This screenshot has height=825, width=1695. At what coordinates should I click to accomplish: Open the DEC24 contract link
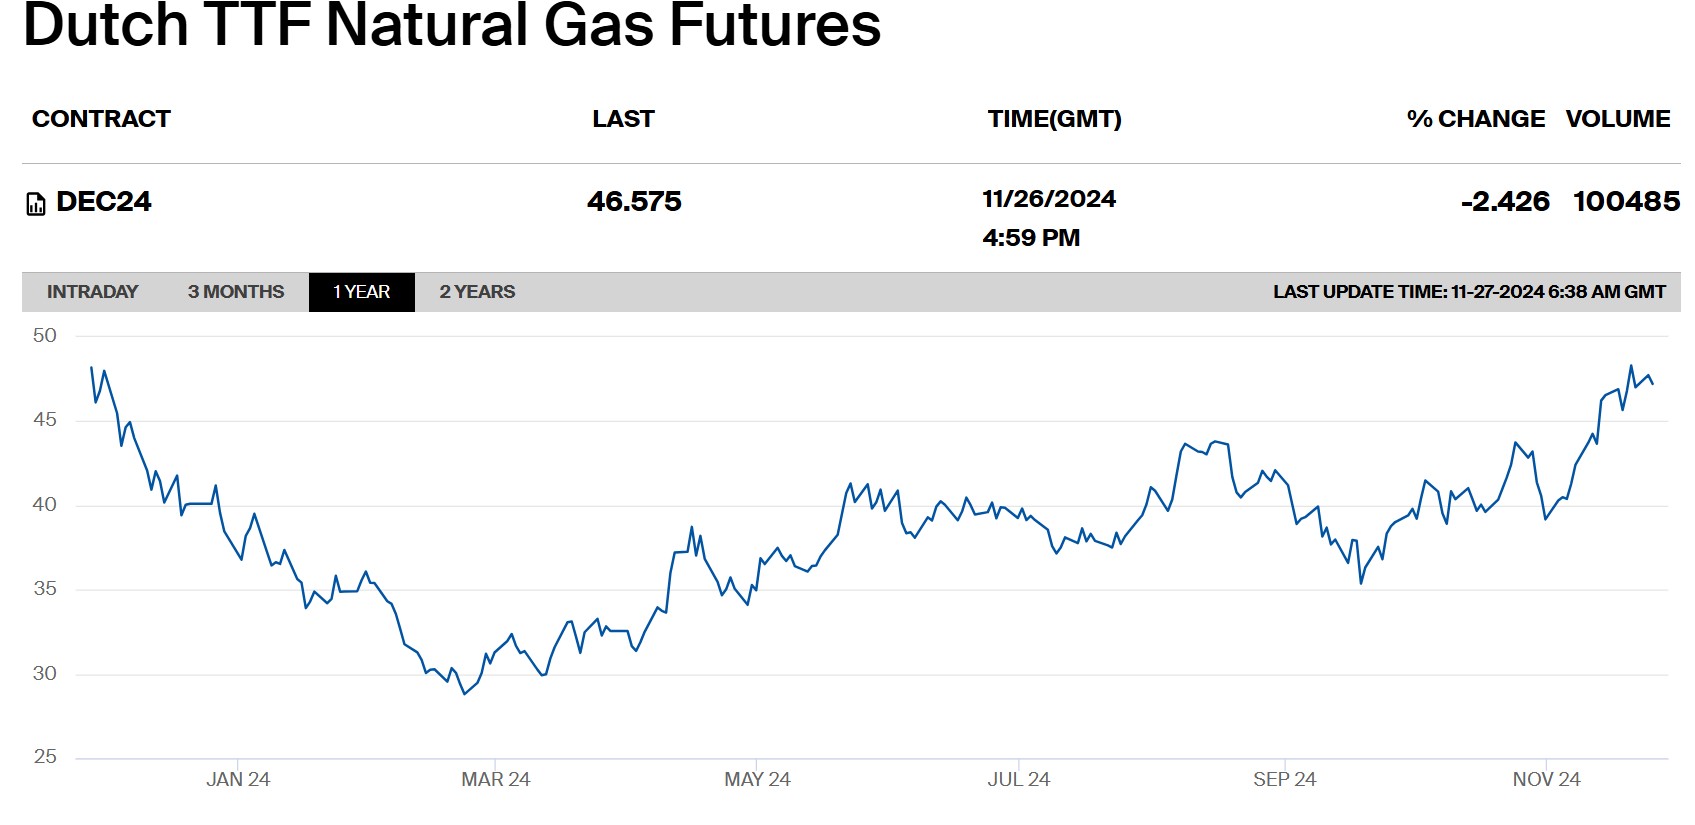[104, 202]
